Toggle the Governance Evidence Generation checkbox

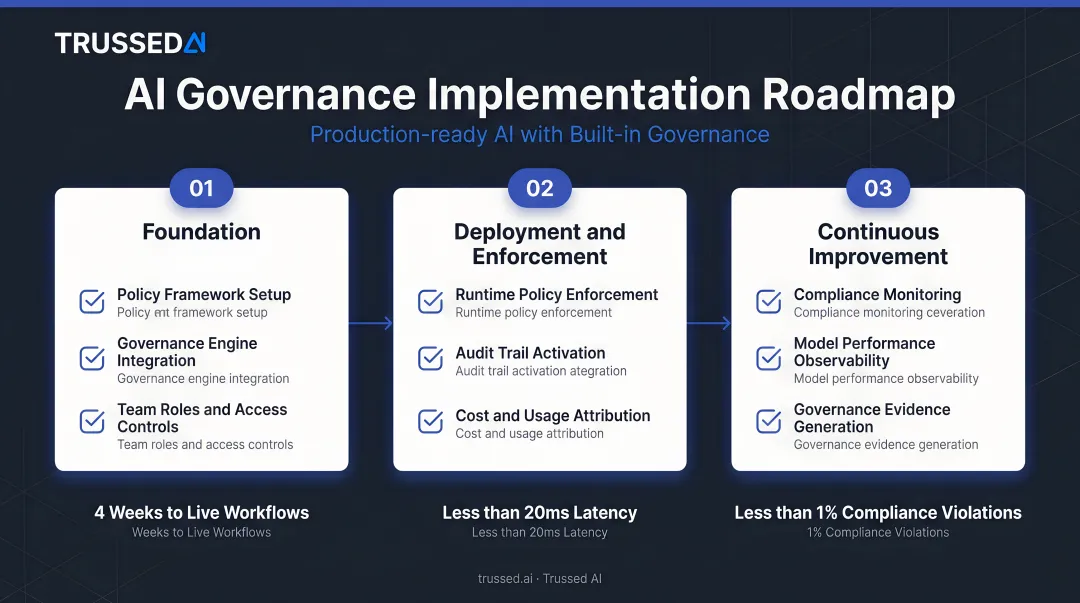click(769, 420)
